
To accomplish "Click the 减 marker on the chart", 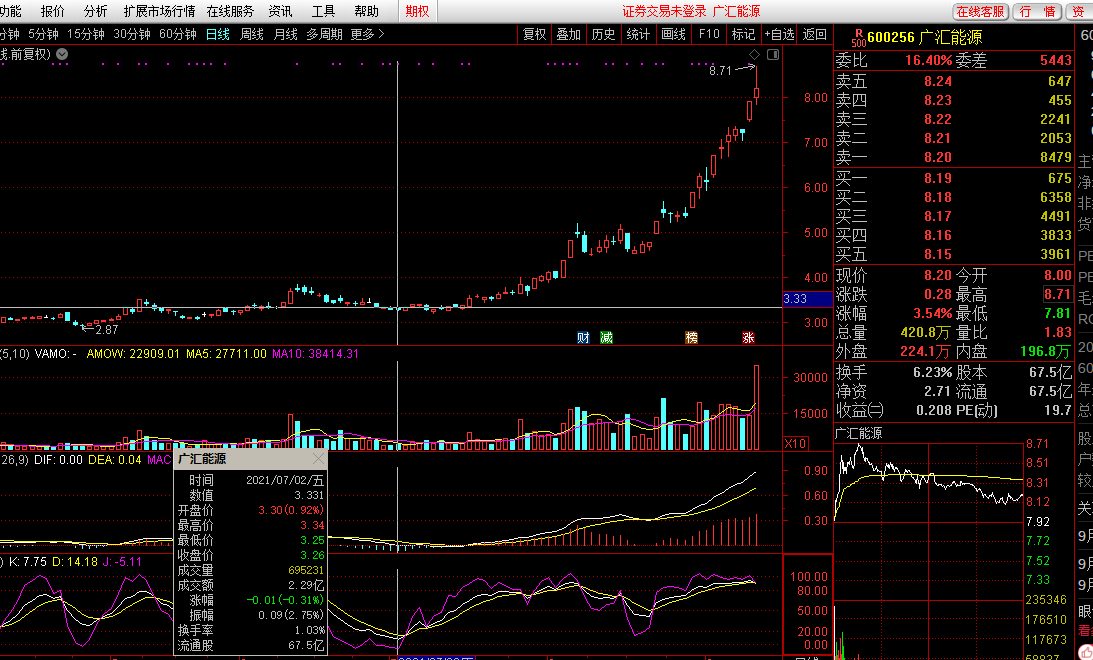I will 606,337.
